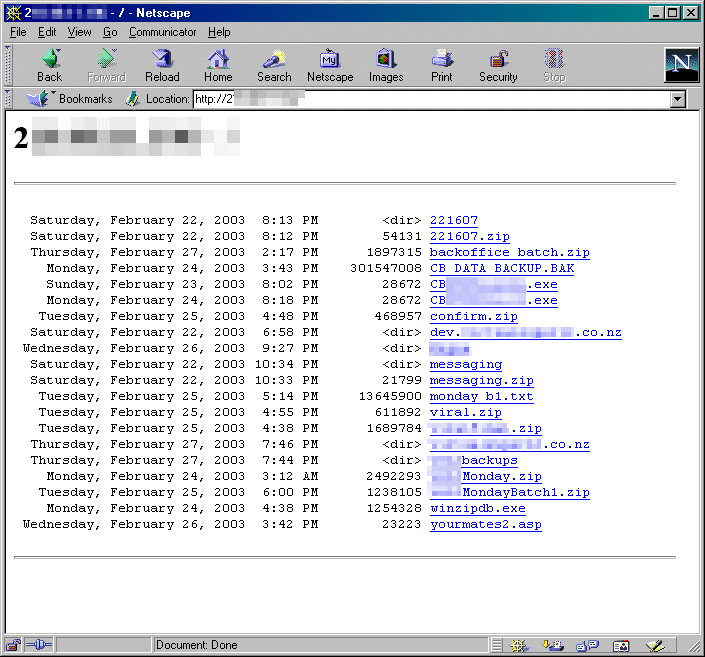This screenshot has height=657, width=705.
Task: Open the Bookmarks menu button
Action: click(72, 99)
